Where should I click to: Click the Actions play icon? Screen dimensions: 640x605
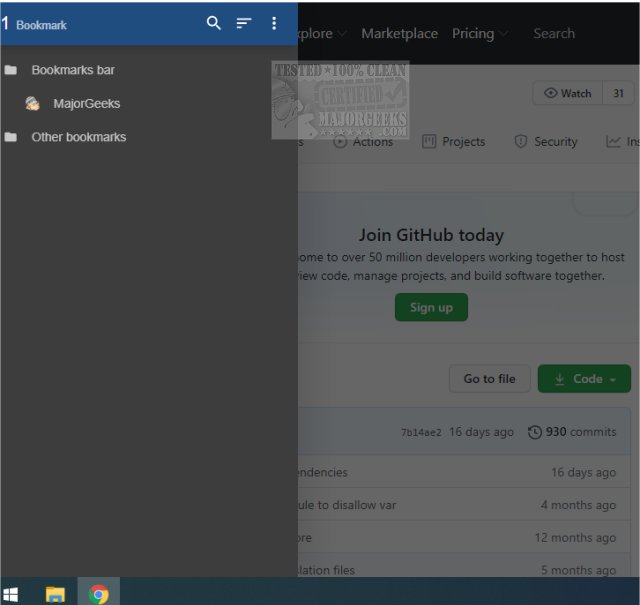pos(340,142)
